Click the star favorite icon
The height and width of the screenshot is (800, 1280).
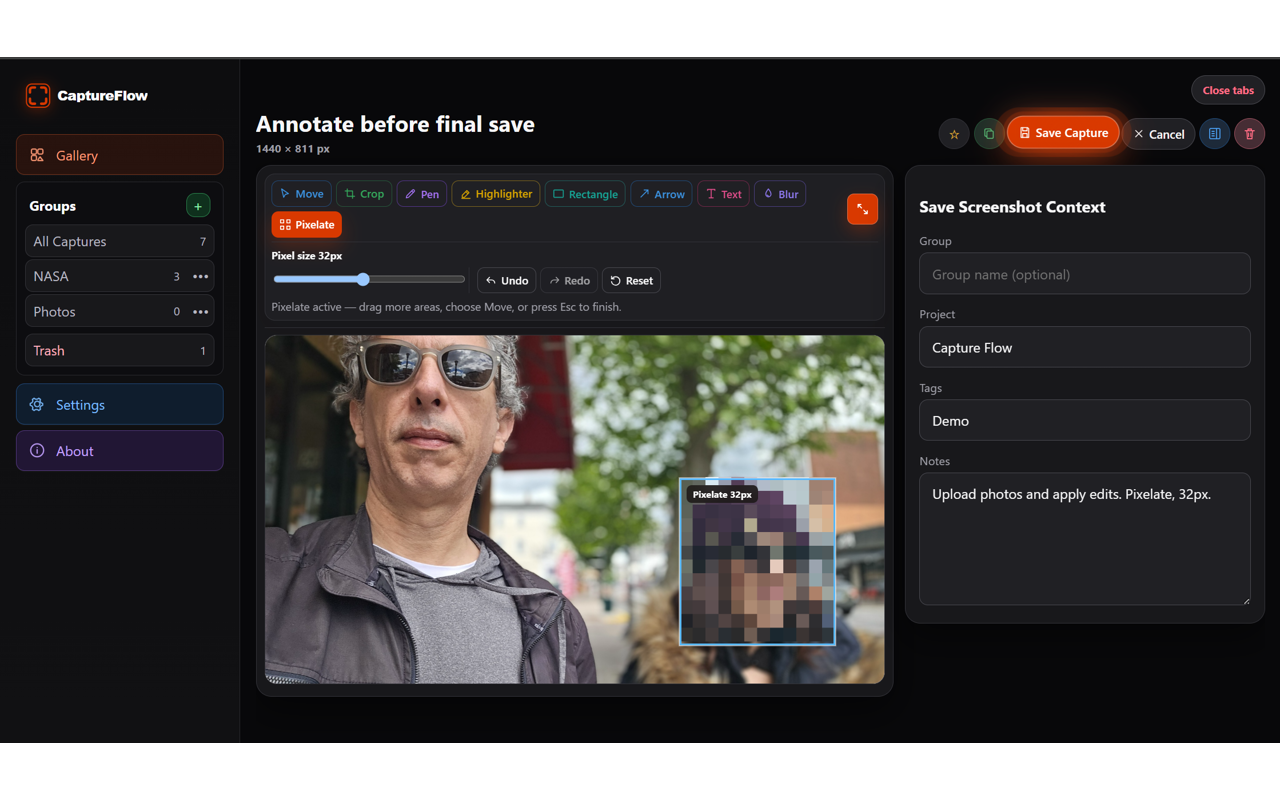click(x=954, y=134)
